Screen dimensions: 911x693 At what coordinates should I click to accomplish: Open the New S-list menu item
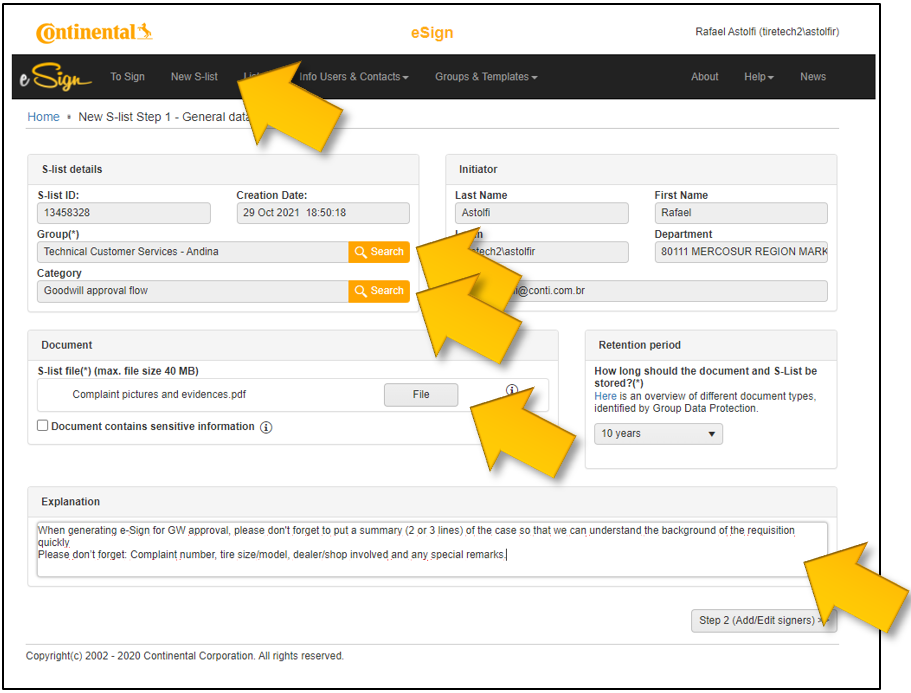(x=194, y=77)
